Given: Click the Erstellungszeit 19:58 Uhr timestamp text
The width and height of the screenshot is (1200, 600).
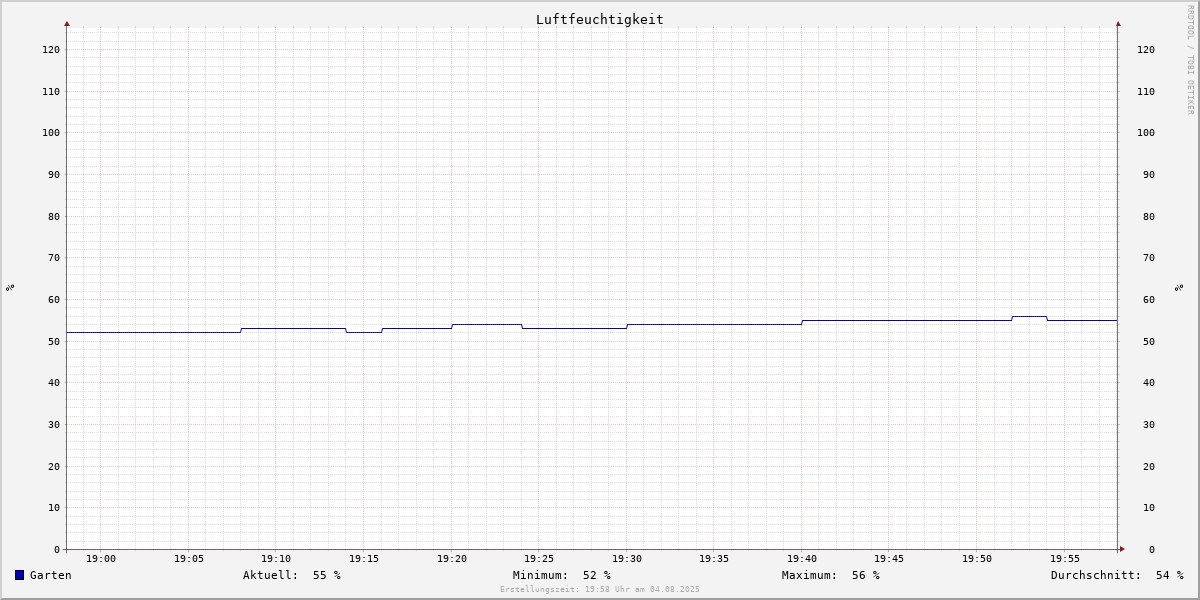Looking at the screenshot, I should tap(600, 589).
